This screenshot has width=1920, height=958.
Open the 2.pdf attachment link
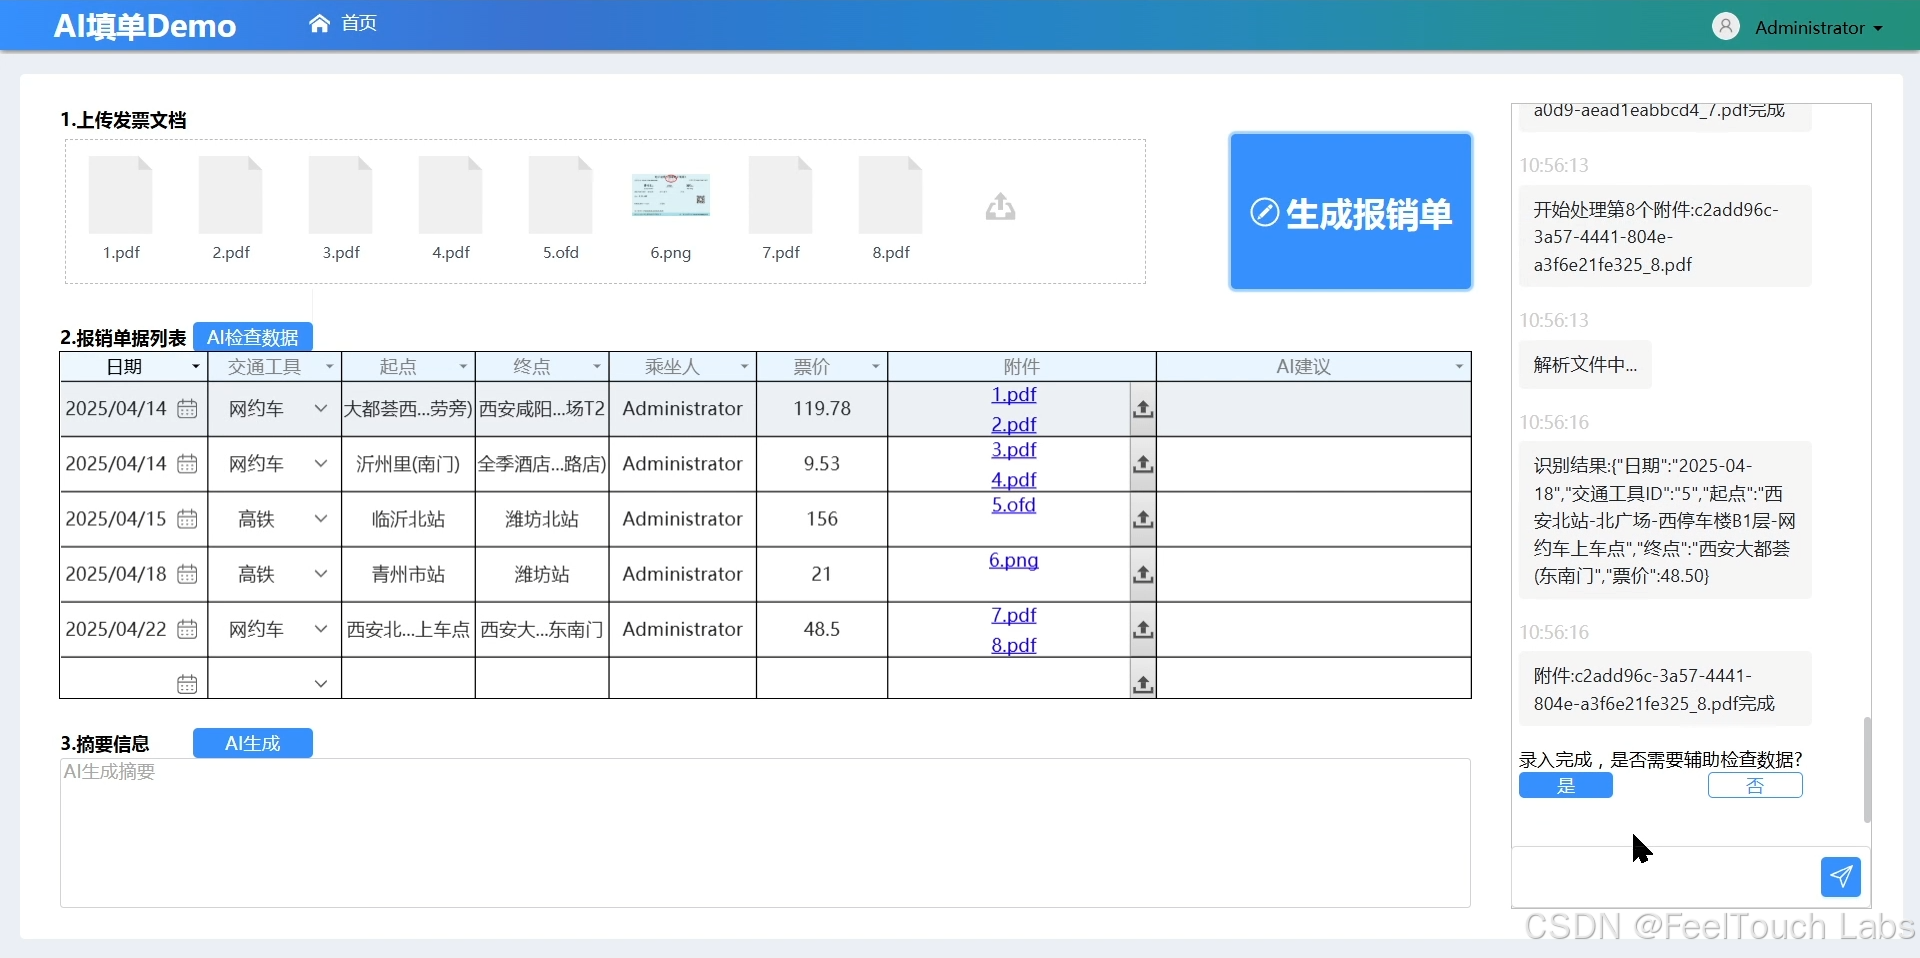1014,425
